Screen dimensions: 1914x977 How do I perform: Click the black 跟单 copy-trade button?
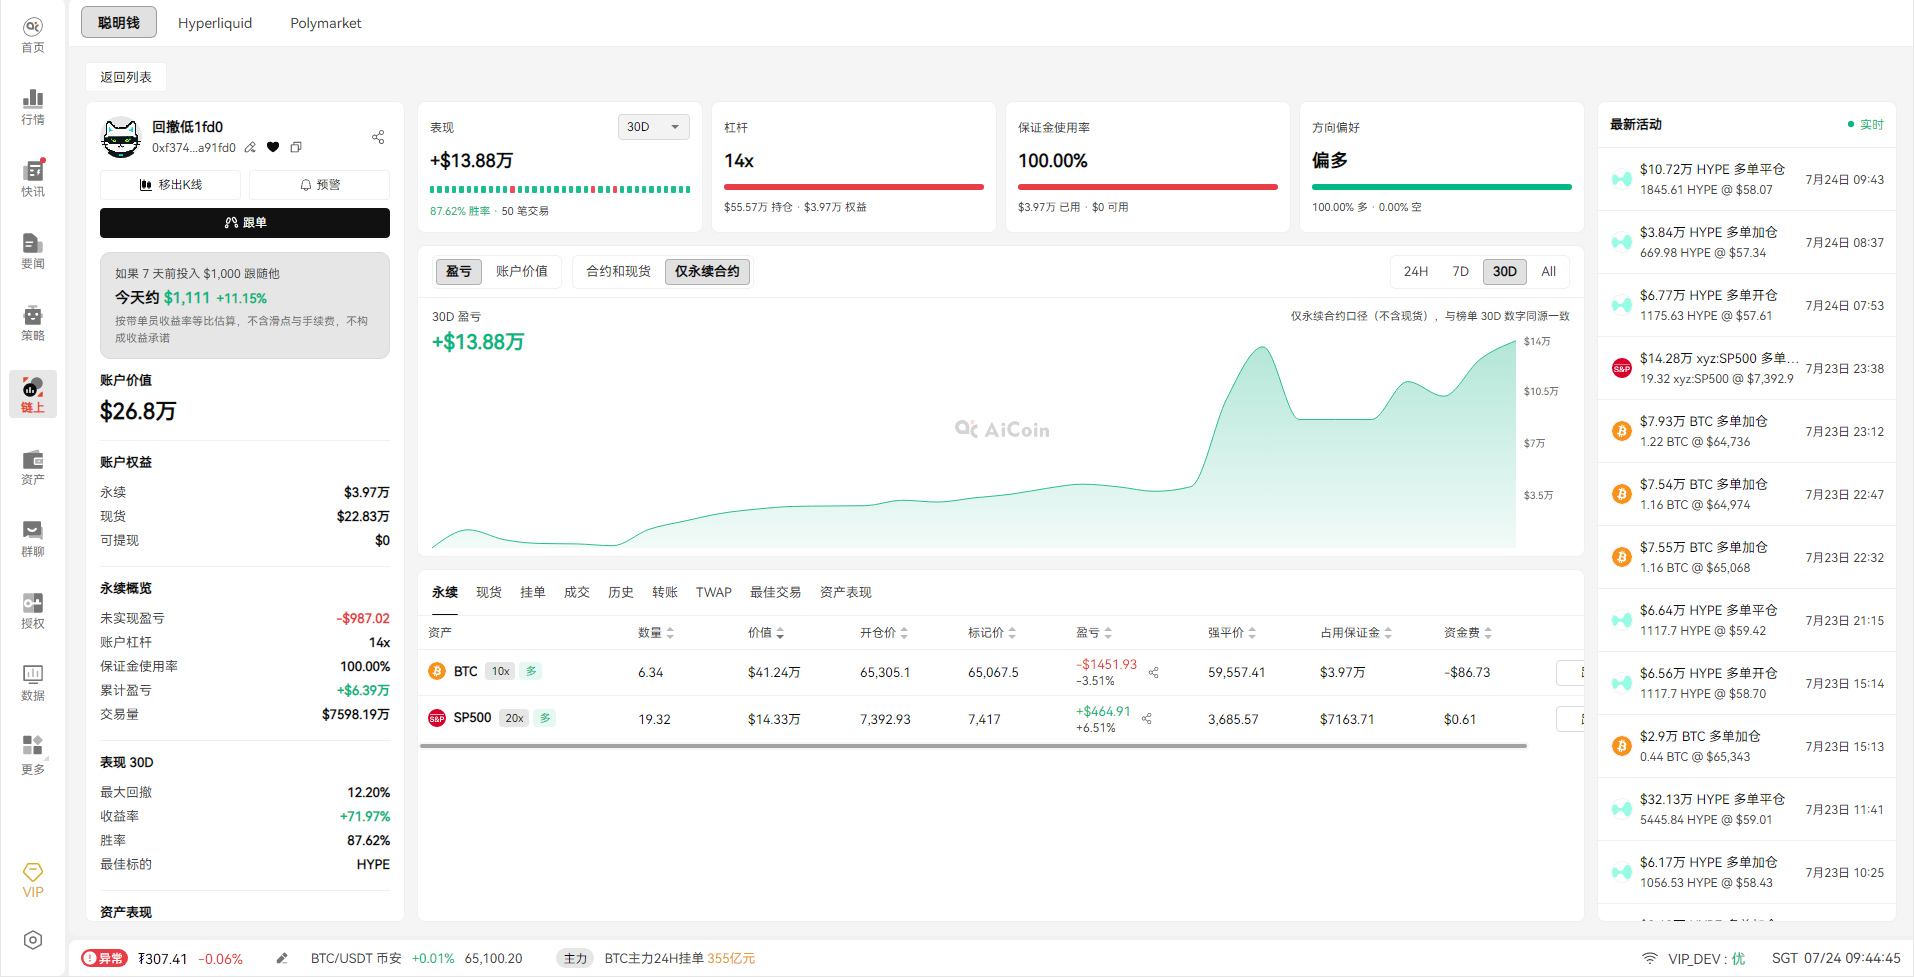tap(245, 223)
